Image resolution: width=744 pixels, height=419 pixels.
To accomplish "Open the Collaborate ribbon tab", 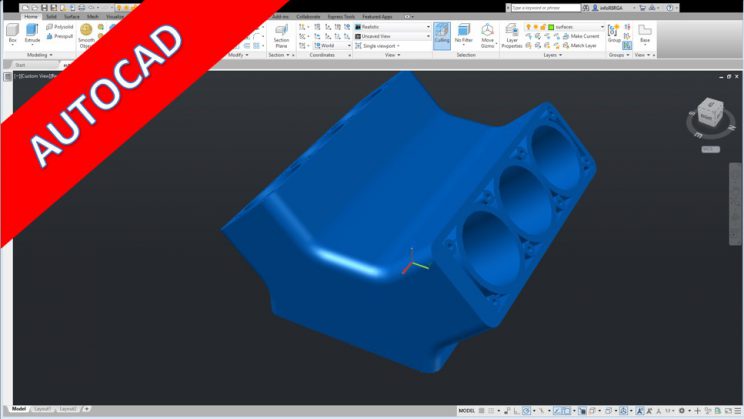I will [308, 17].
